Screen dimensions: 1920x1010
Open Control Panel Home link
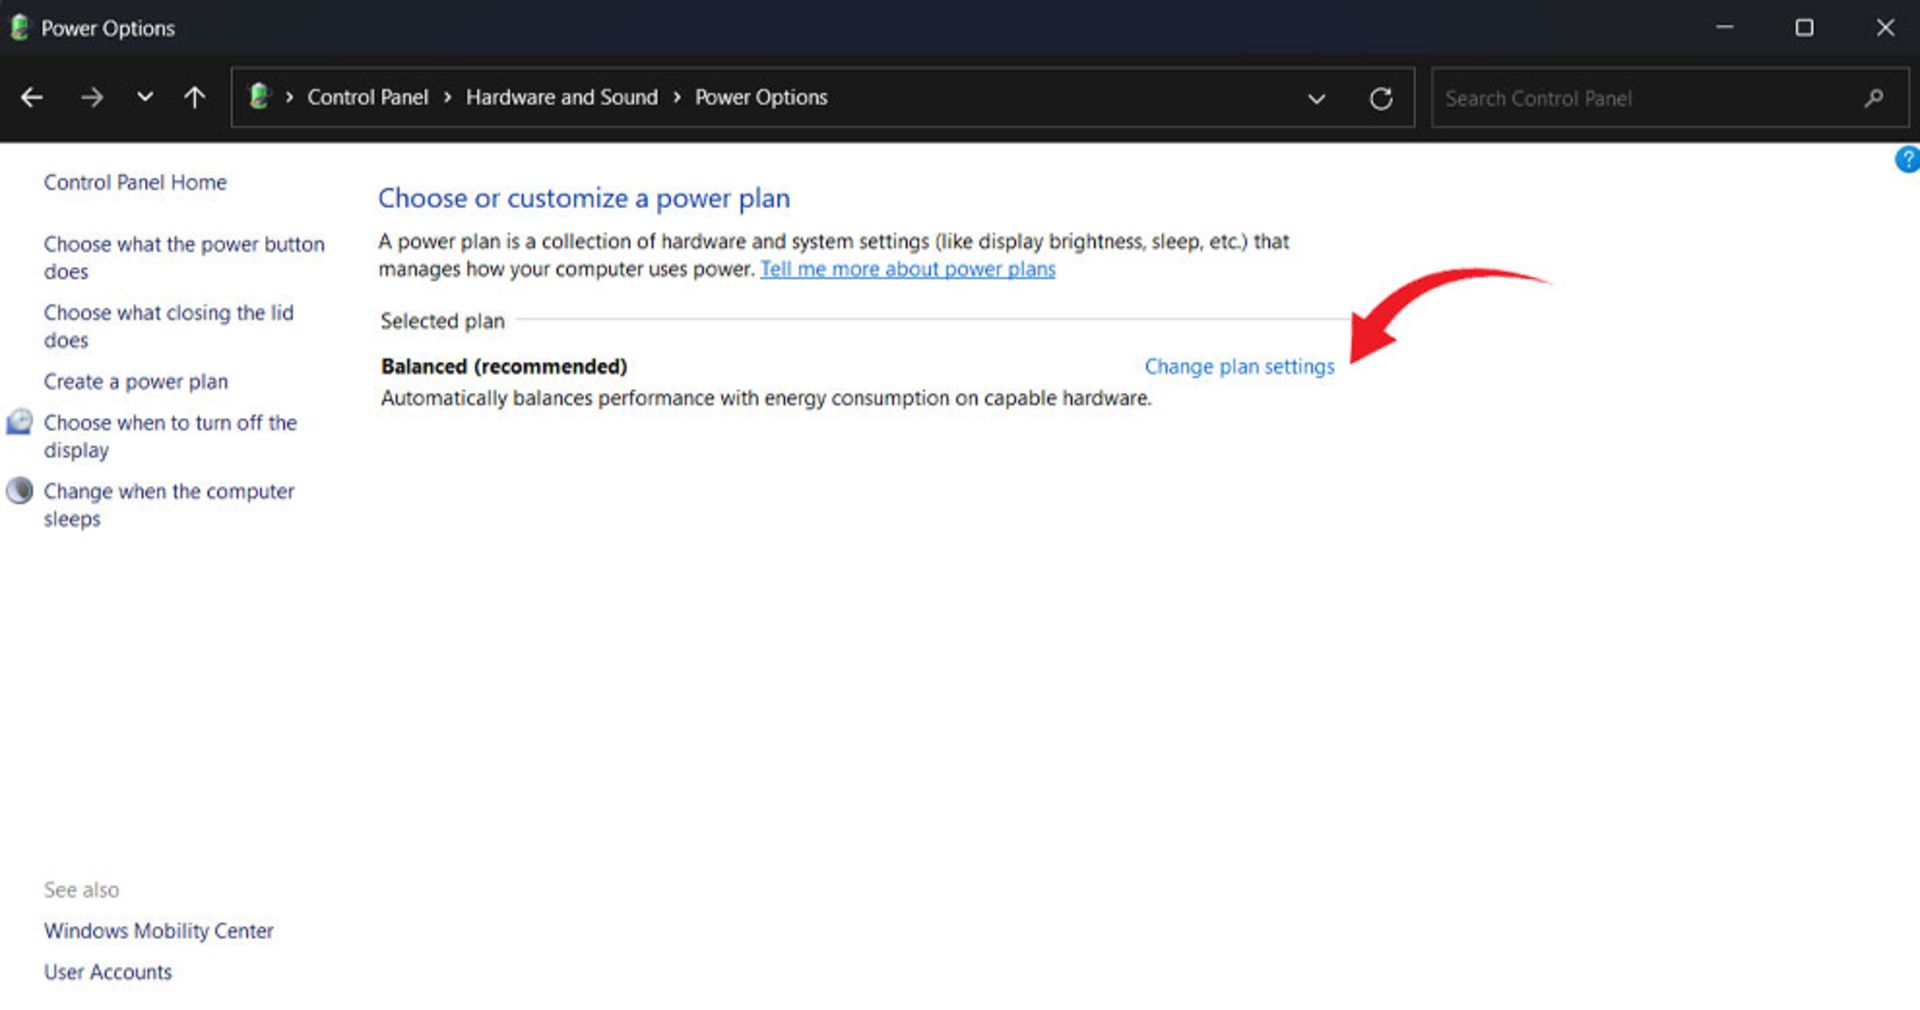(135, 182)
